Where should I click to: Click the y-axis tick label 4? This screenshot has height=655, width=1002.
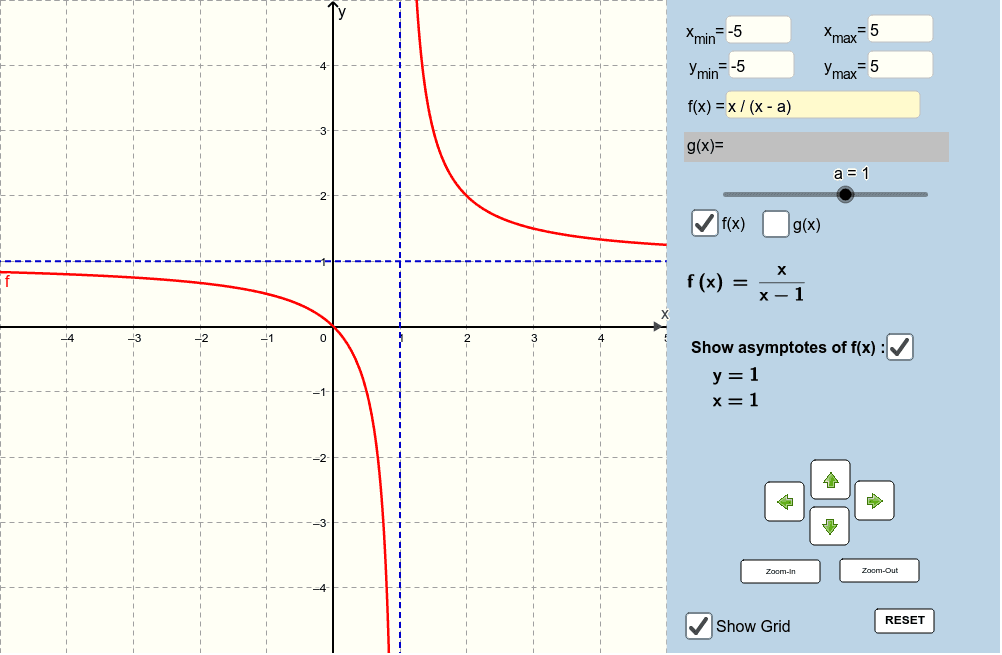(x=323, y=66)
